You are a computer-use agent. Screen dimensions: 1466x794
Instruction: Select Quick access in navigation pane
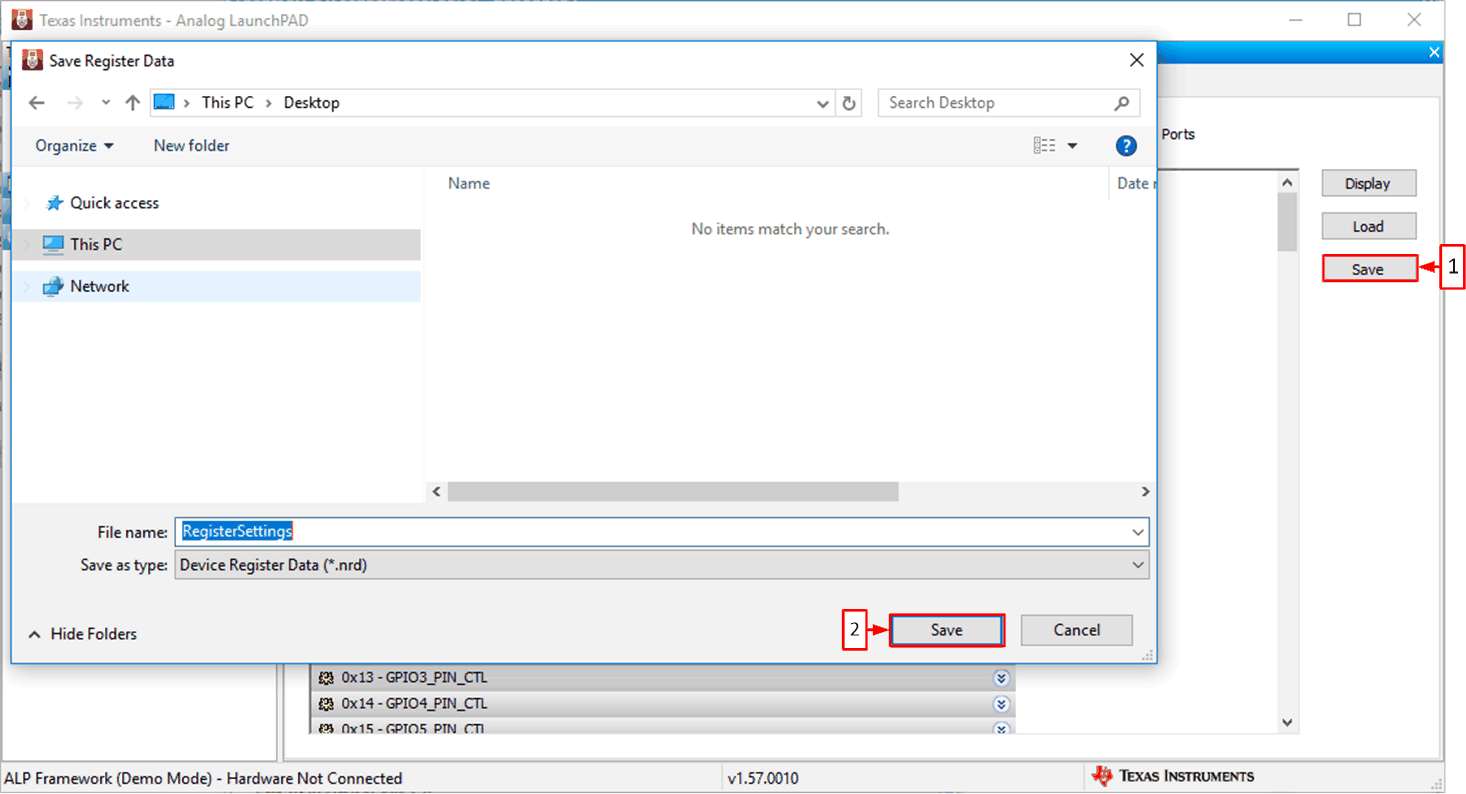(114, 203)
